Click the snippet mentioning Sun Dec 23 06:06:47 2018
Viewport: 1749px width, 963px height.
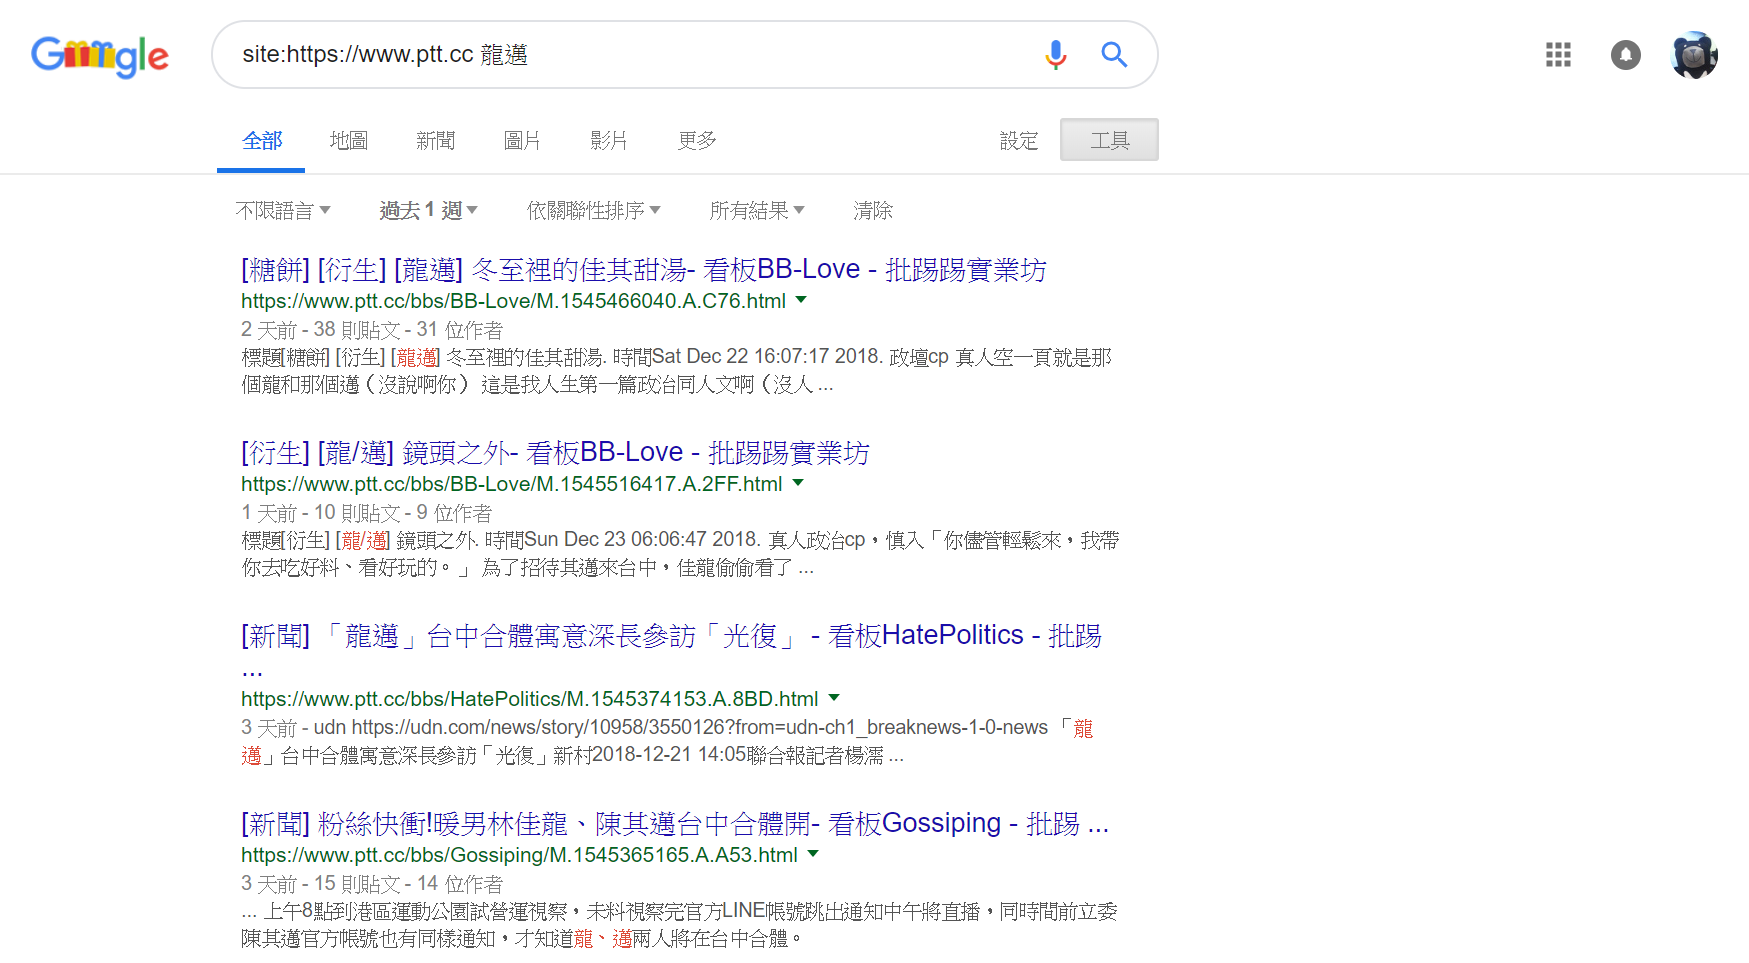[680, 554]
